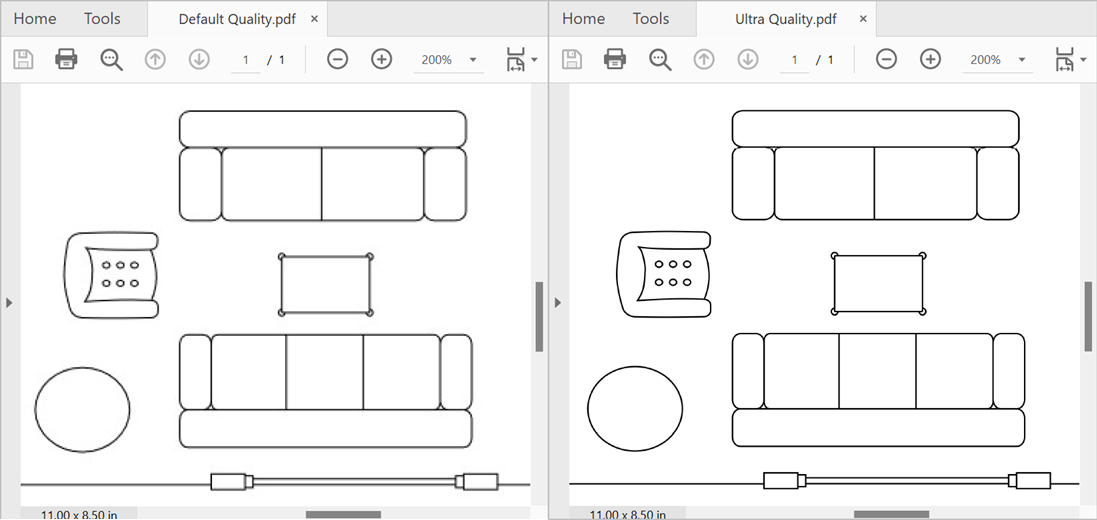Screen dimensions: 1097x520
Task: Click horizontal scrollbar thumb in Ultra Quality window
Action: pyautogui.click(x=892, y=514)
